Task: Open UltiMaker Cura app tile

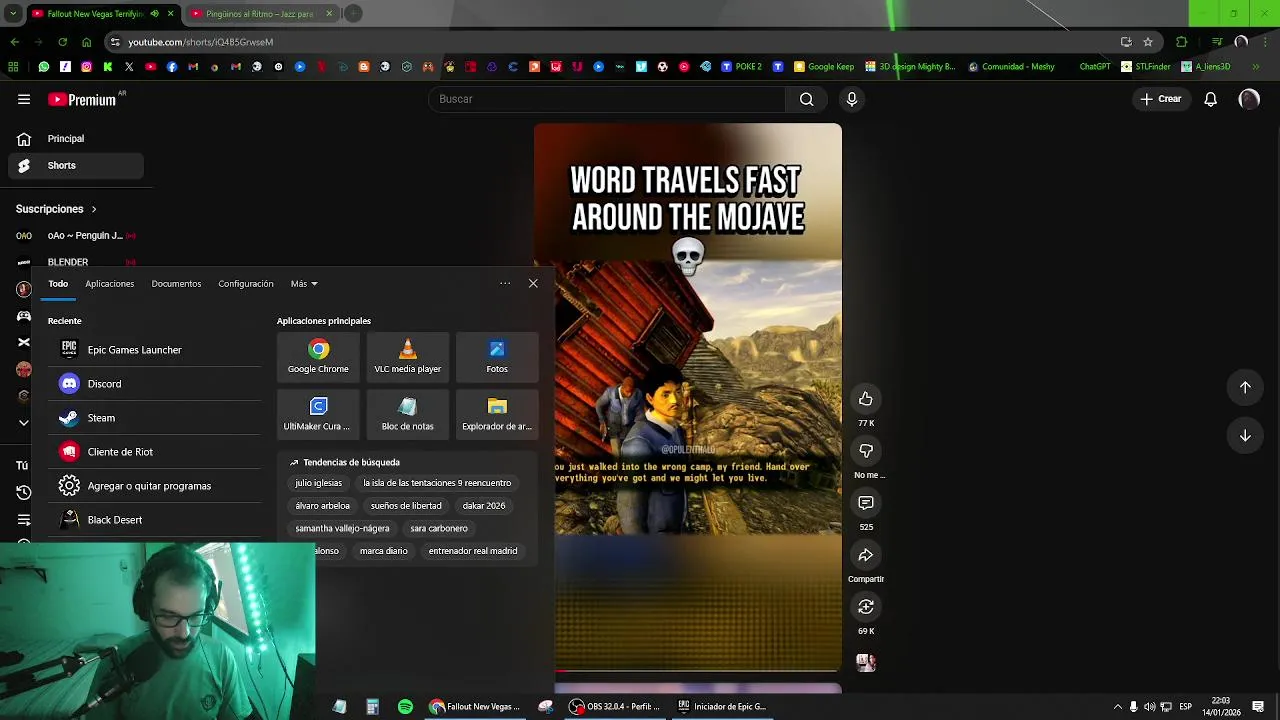Action: click(x=318, y=414)
